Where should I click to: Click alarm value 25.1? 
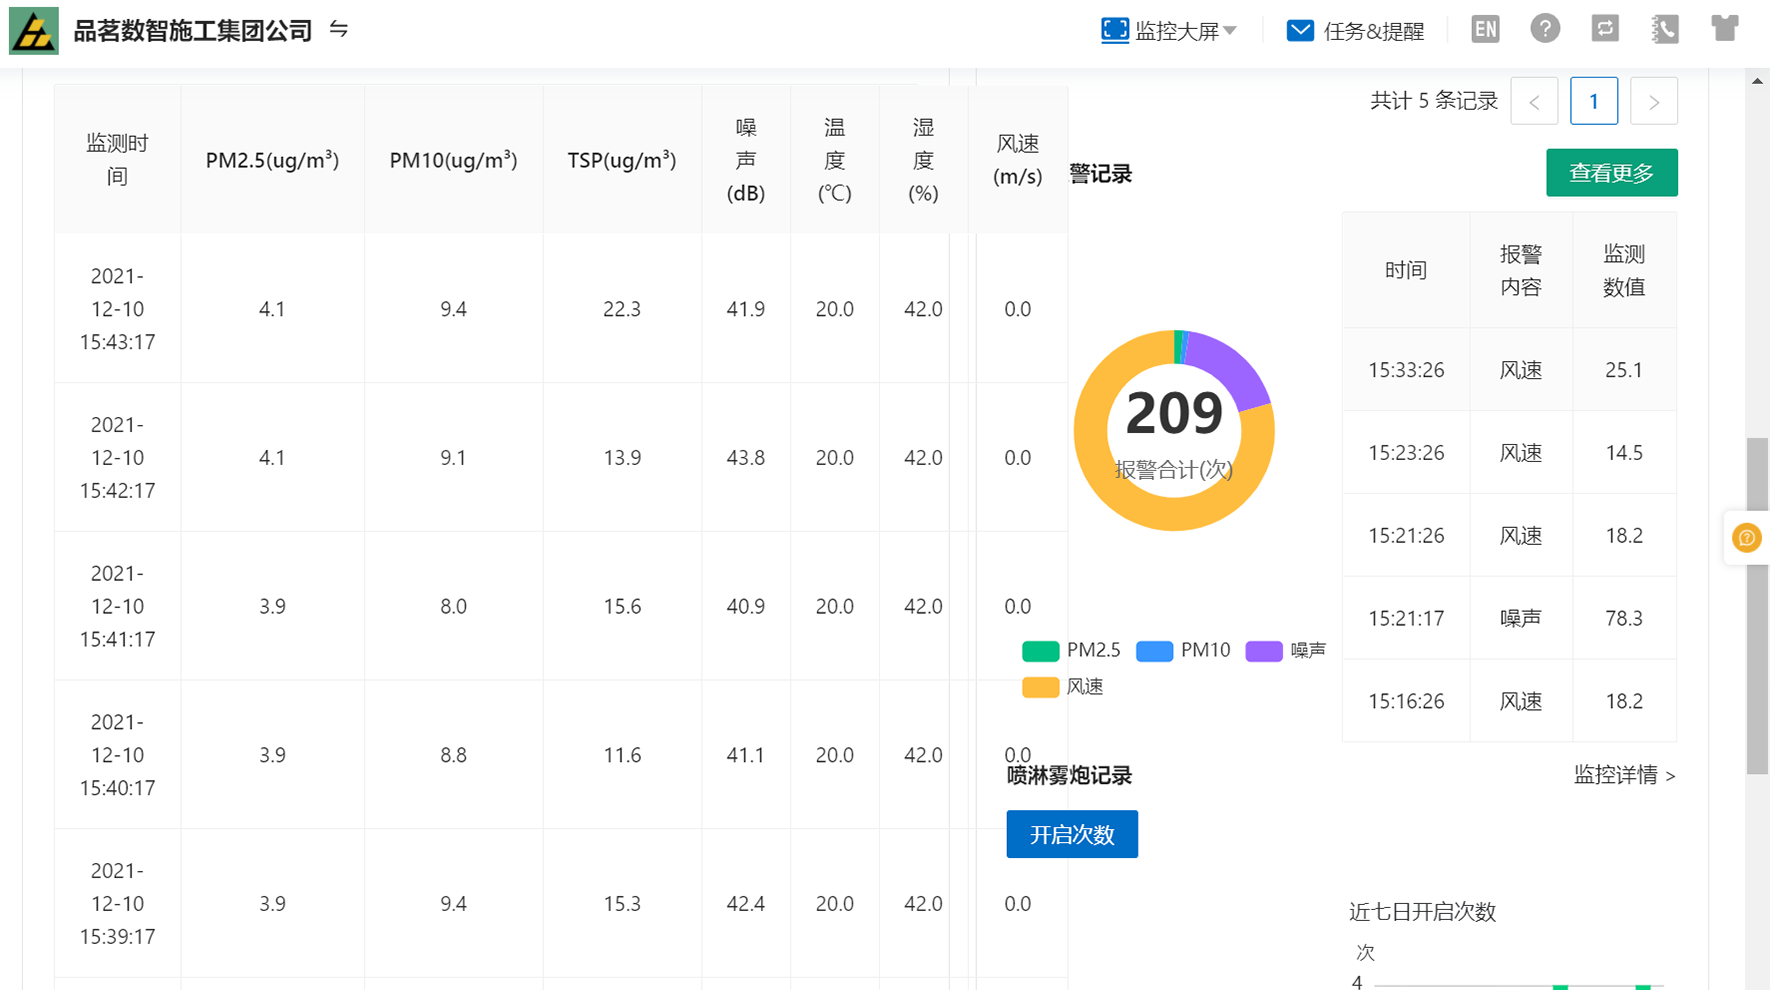pyautogui.click(x=1624, y=370)
